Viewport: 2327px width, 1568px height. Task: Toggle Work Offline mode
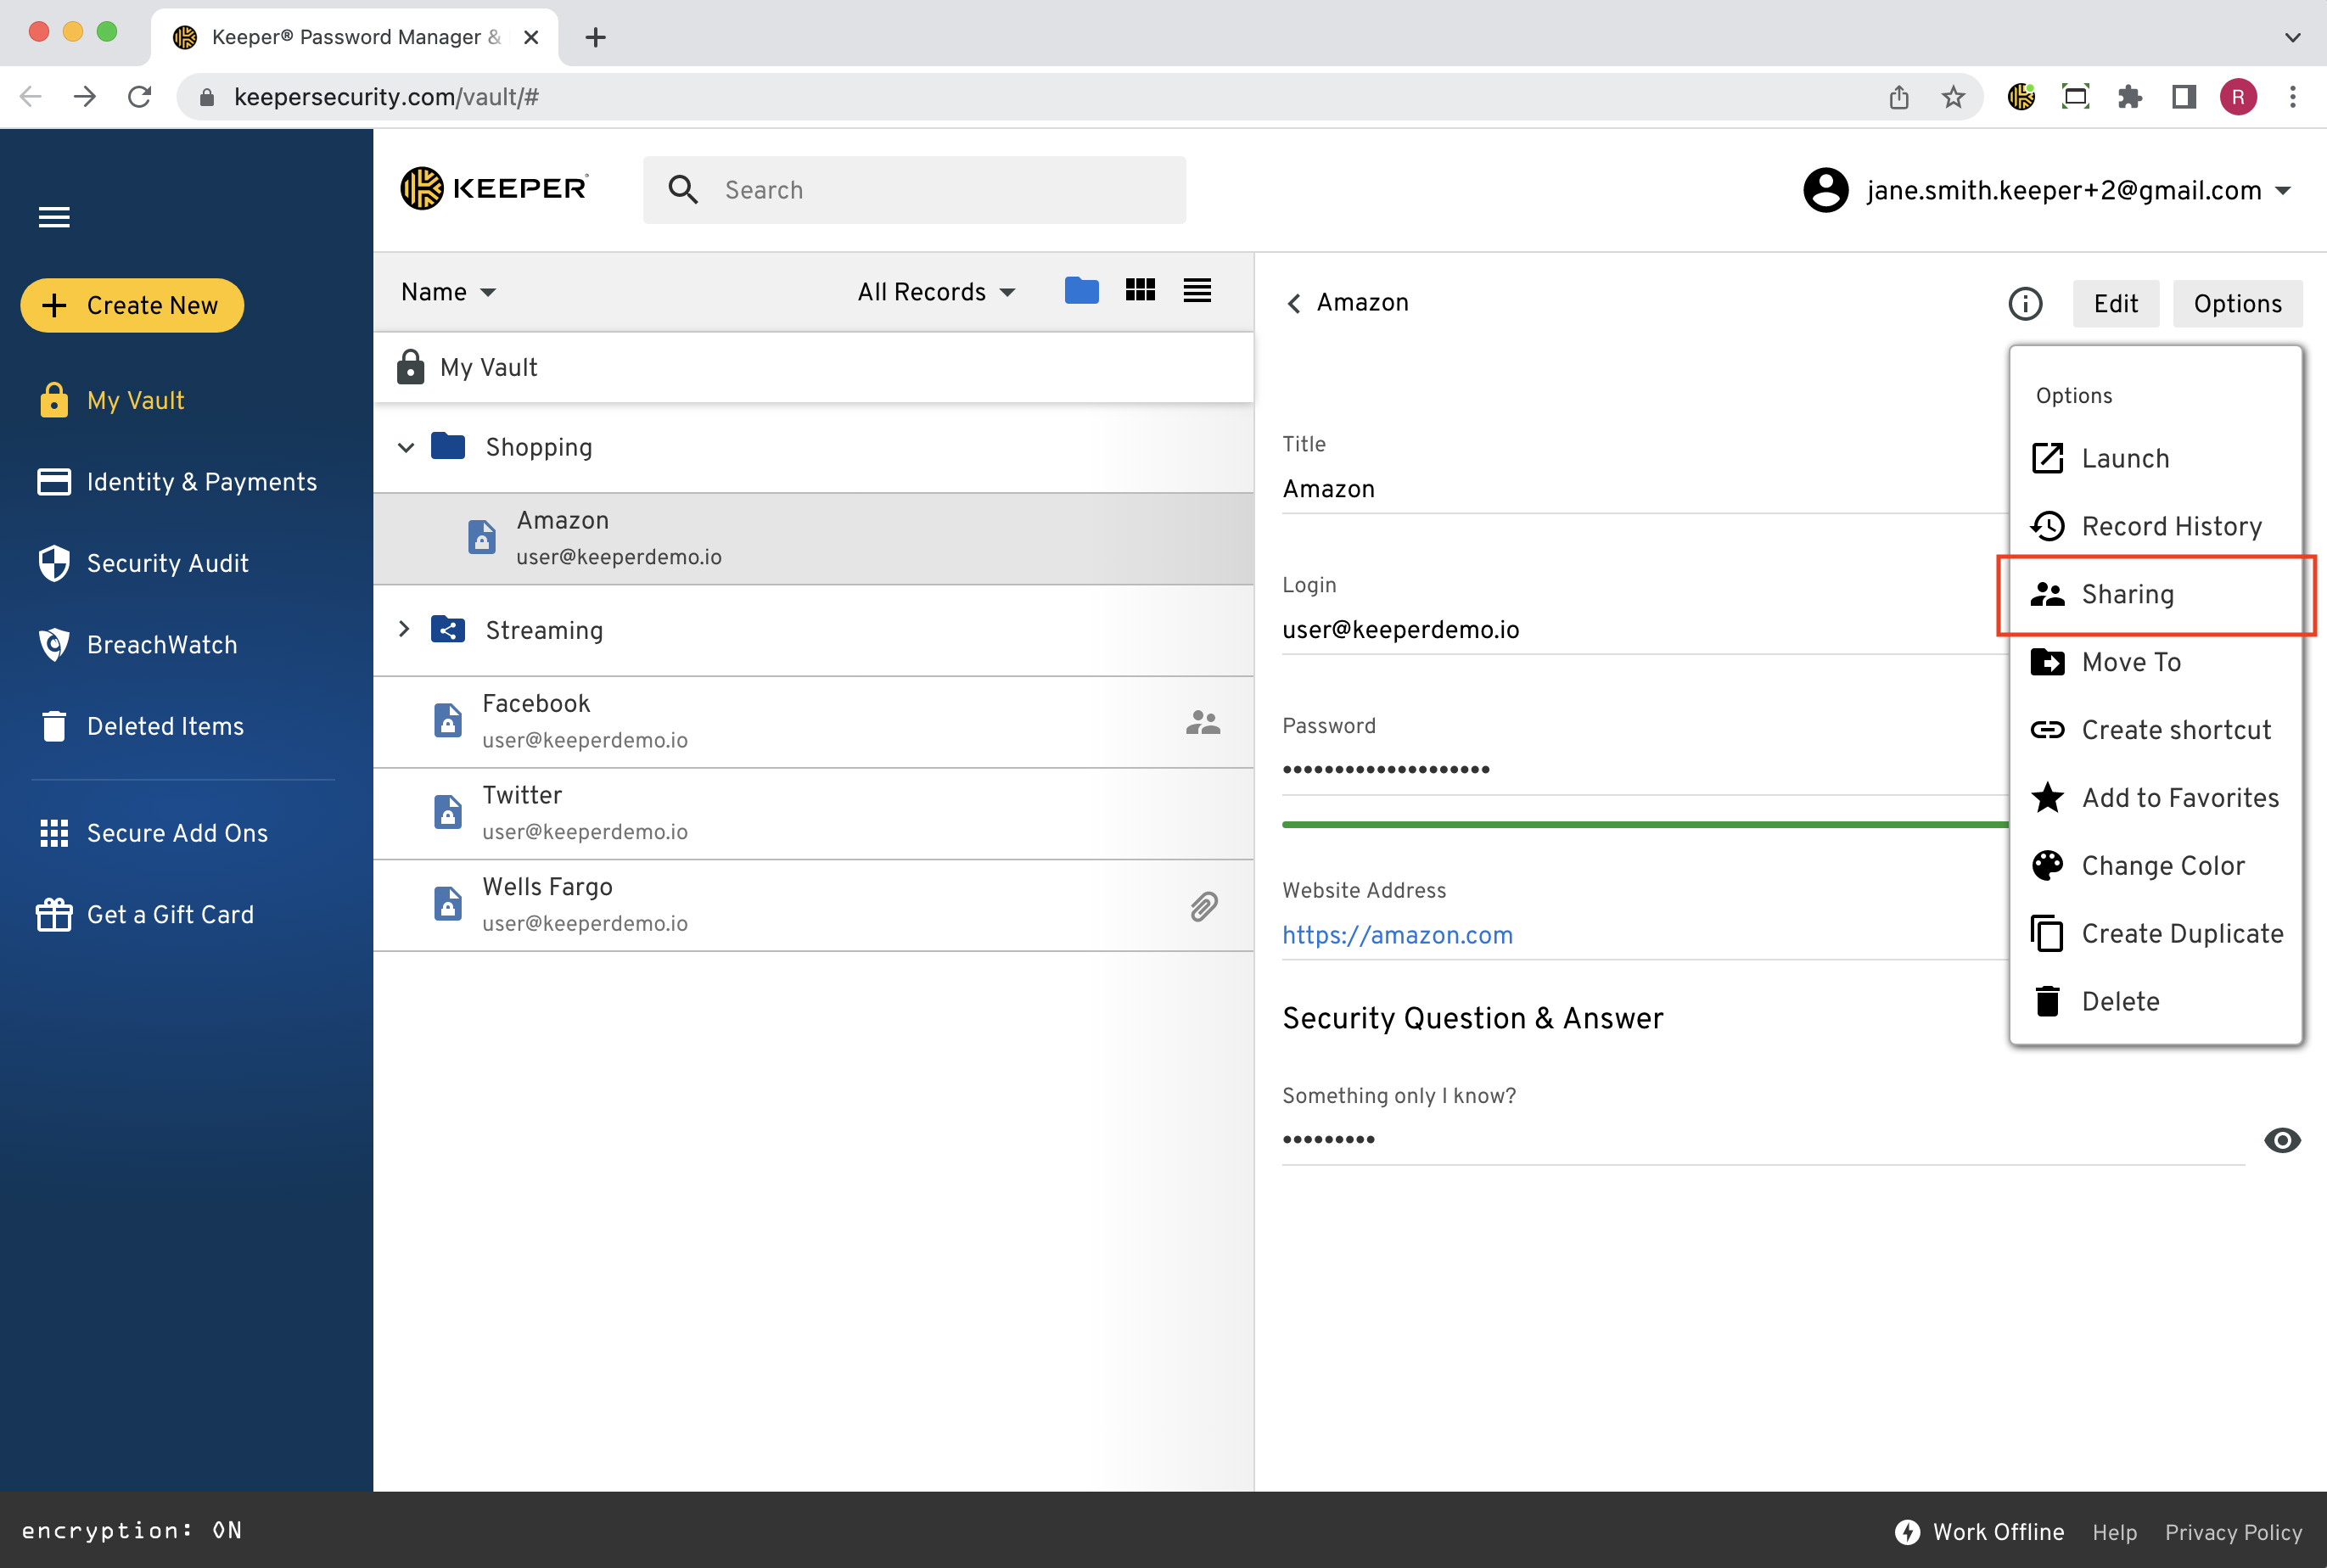tap(1979, 1531)
